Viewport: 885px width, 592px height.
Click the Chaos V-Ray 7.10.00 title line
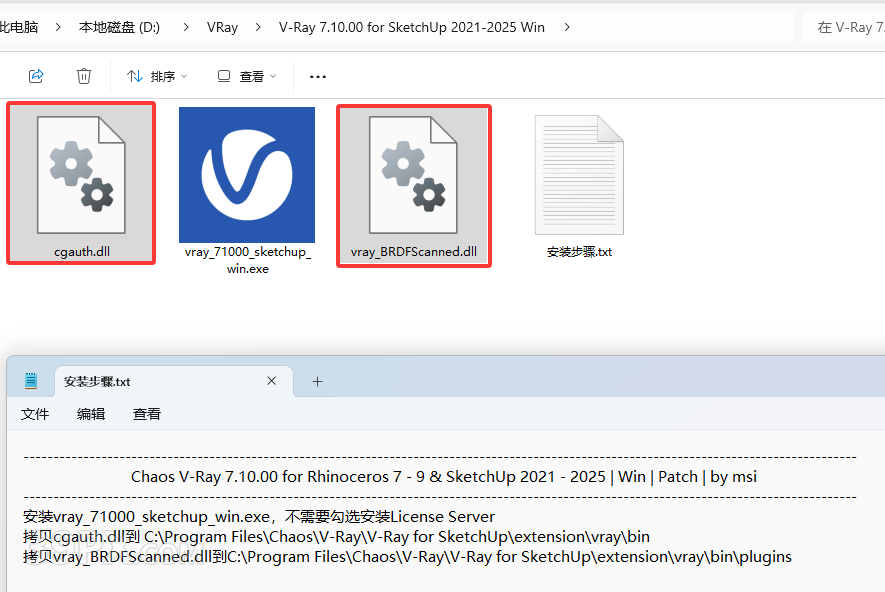[444, 477]
